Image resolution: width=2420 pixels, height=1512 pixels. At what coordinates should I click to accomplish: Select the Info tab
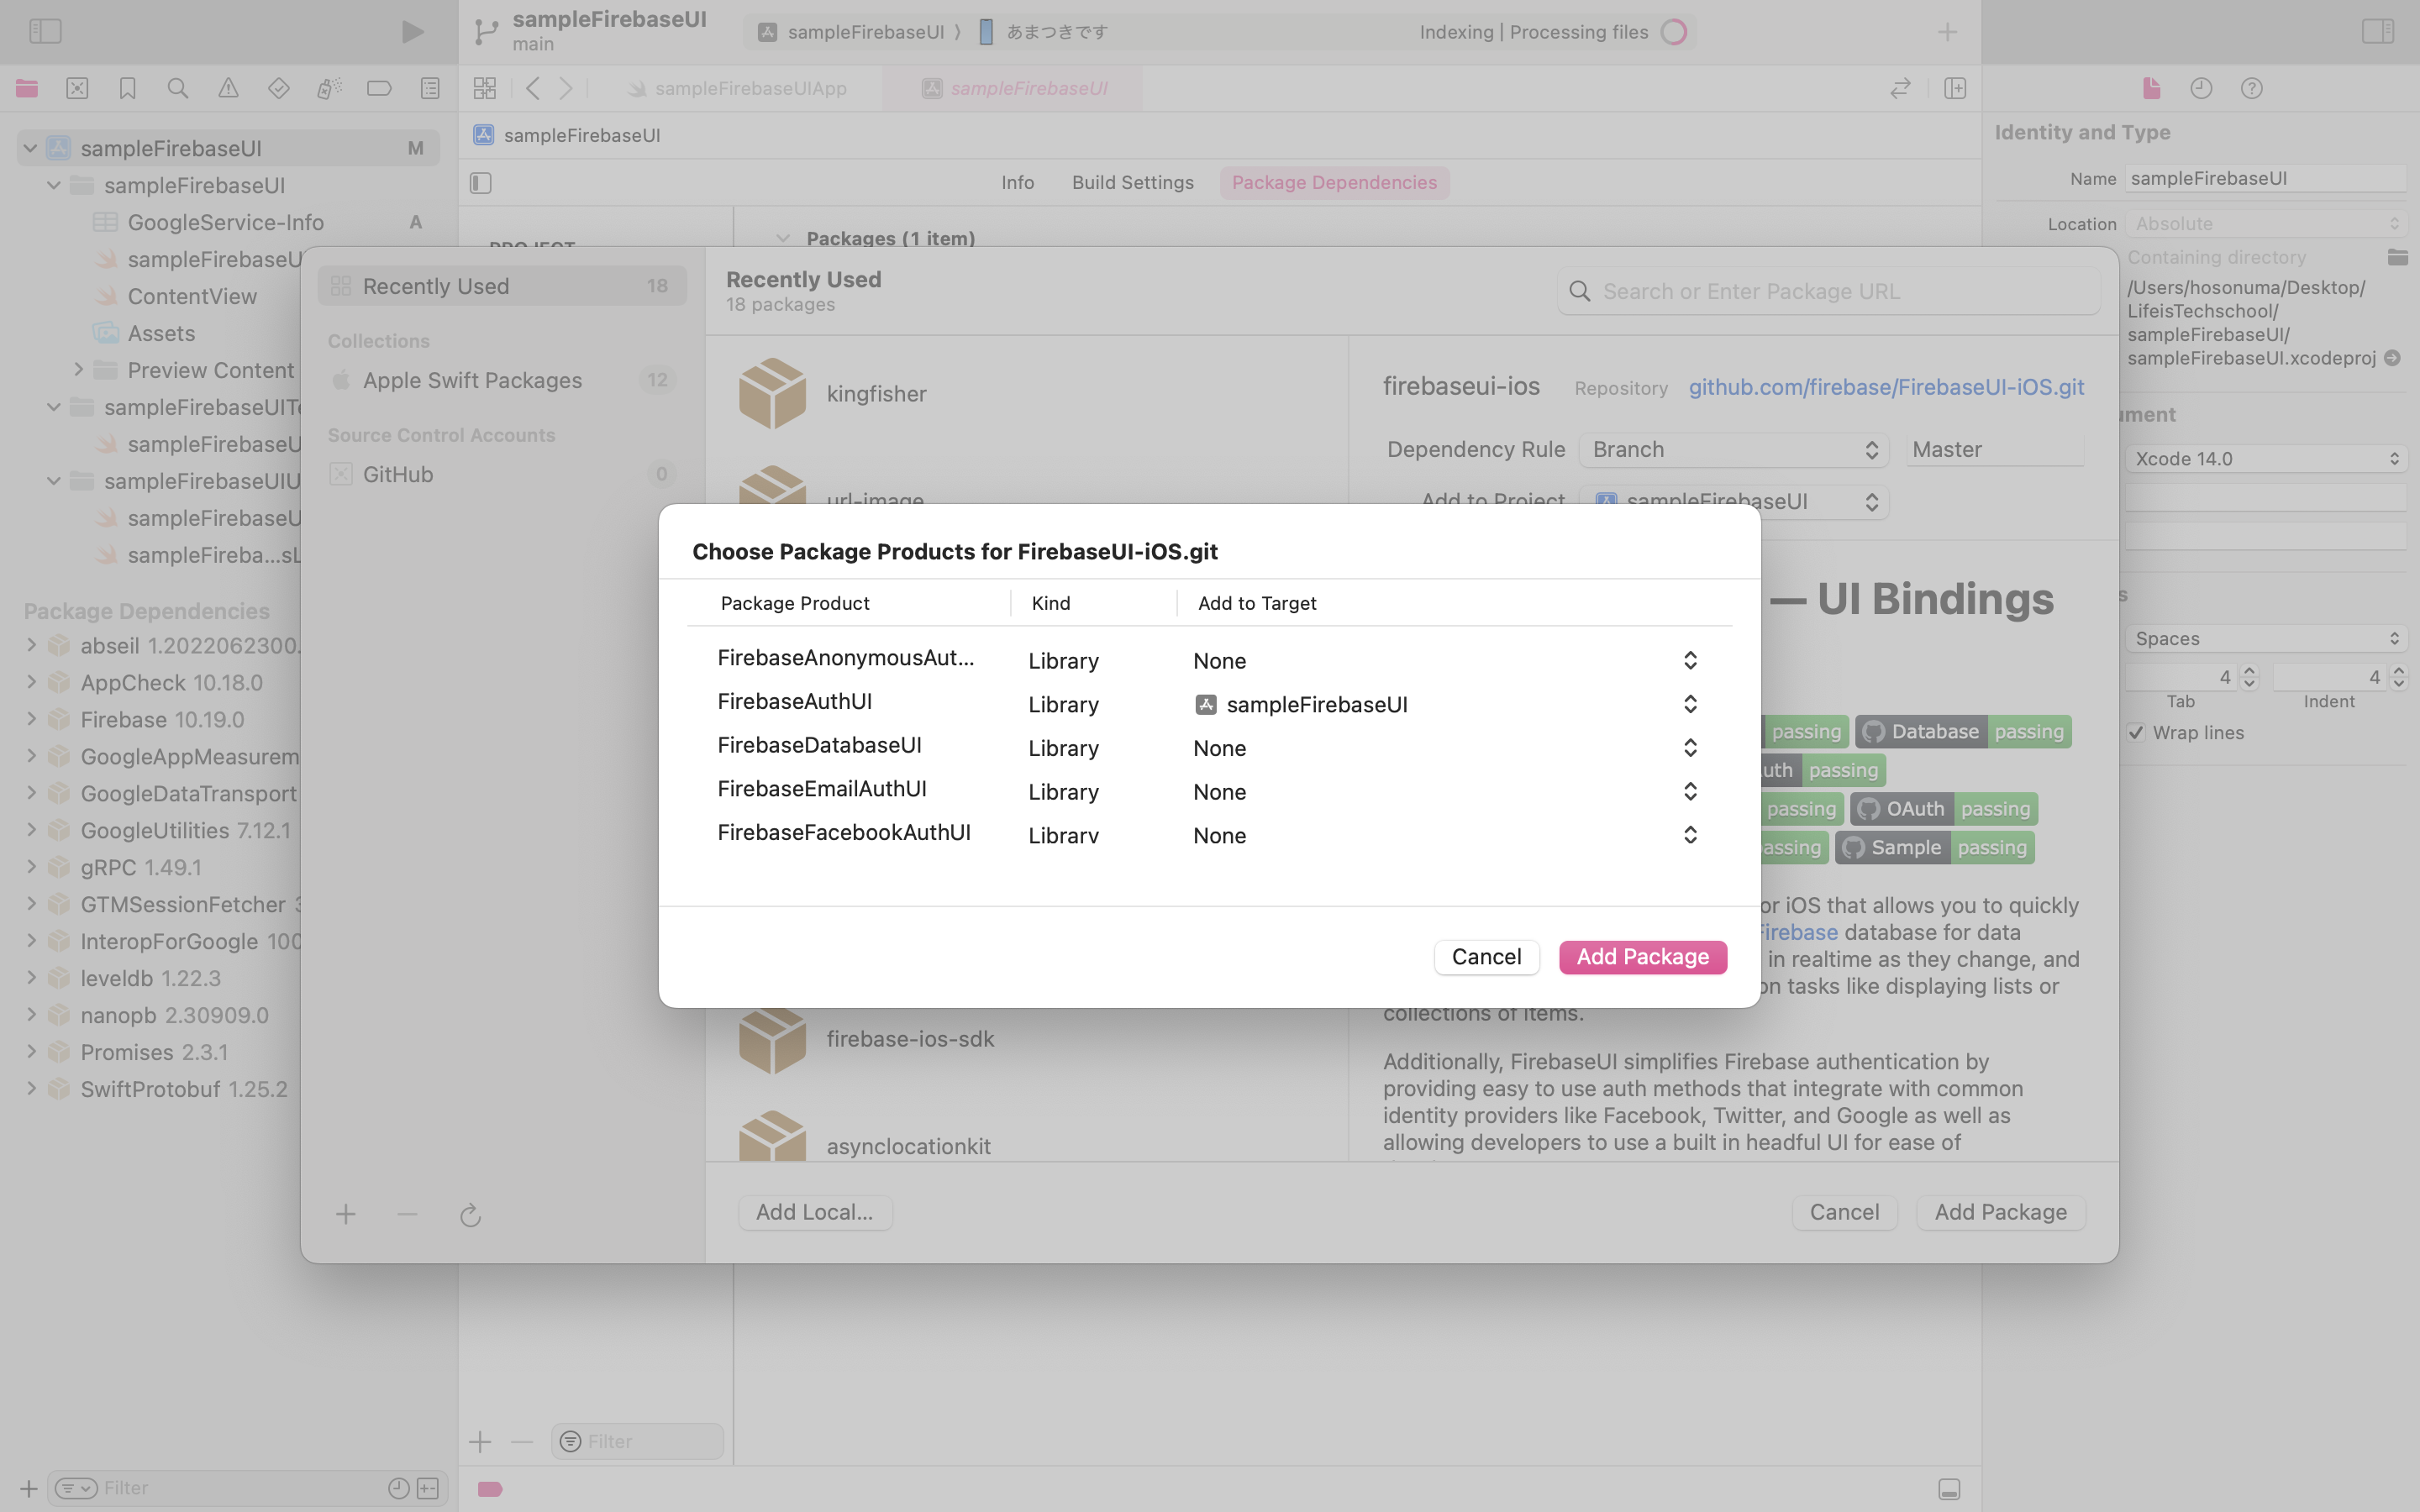pos(1017,182)
